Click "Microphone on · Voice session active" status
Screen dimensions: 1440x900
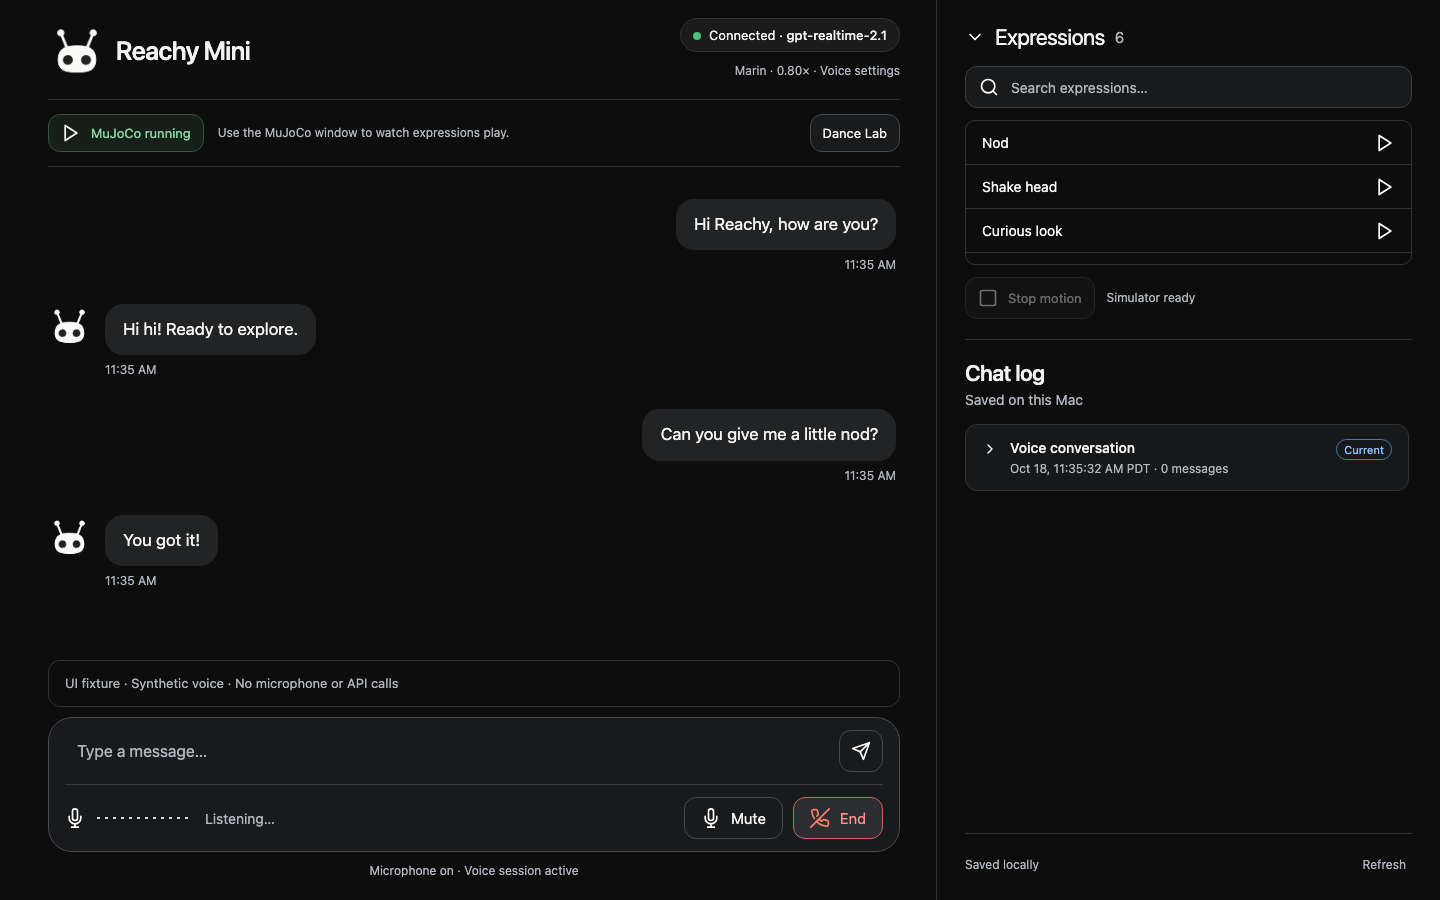click(x=474, y=871)
